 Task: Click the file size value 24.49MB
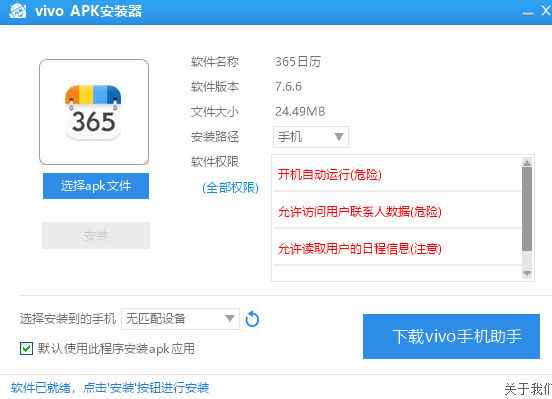300,112
